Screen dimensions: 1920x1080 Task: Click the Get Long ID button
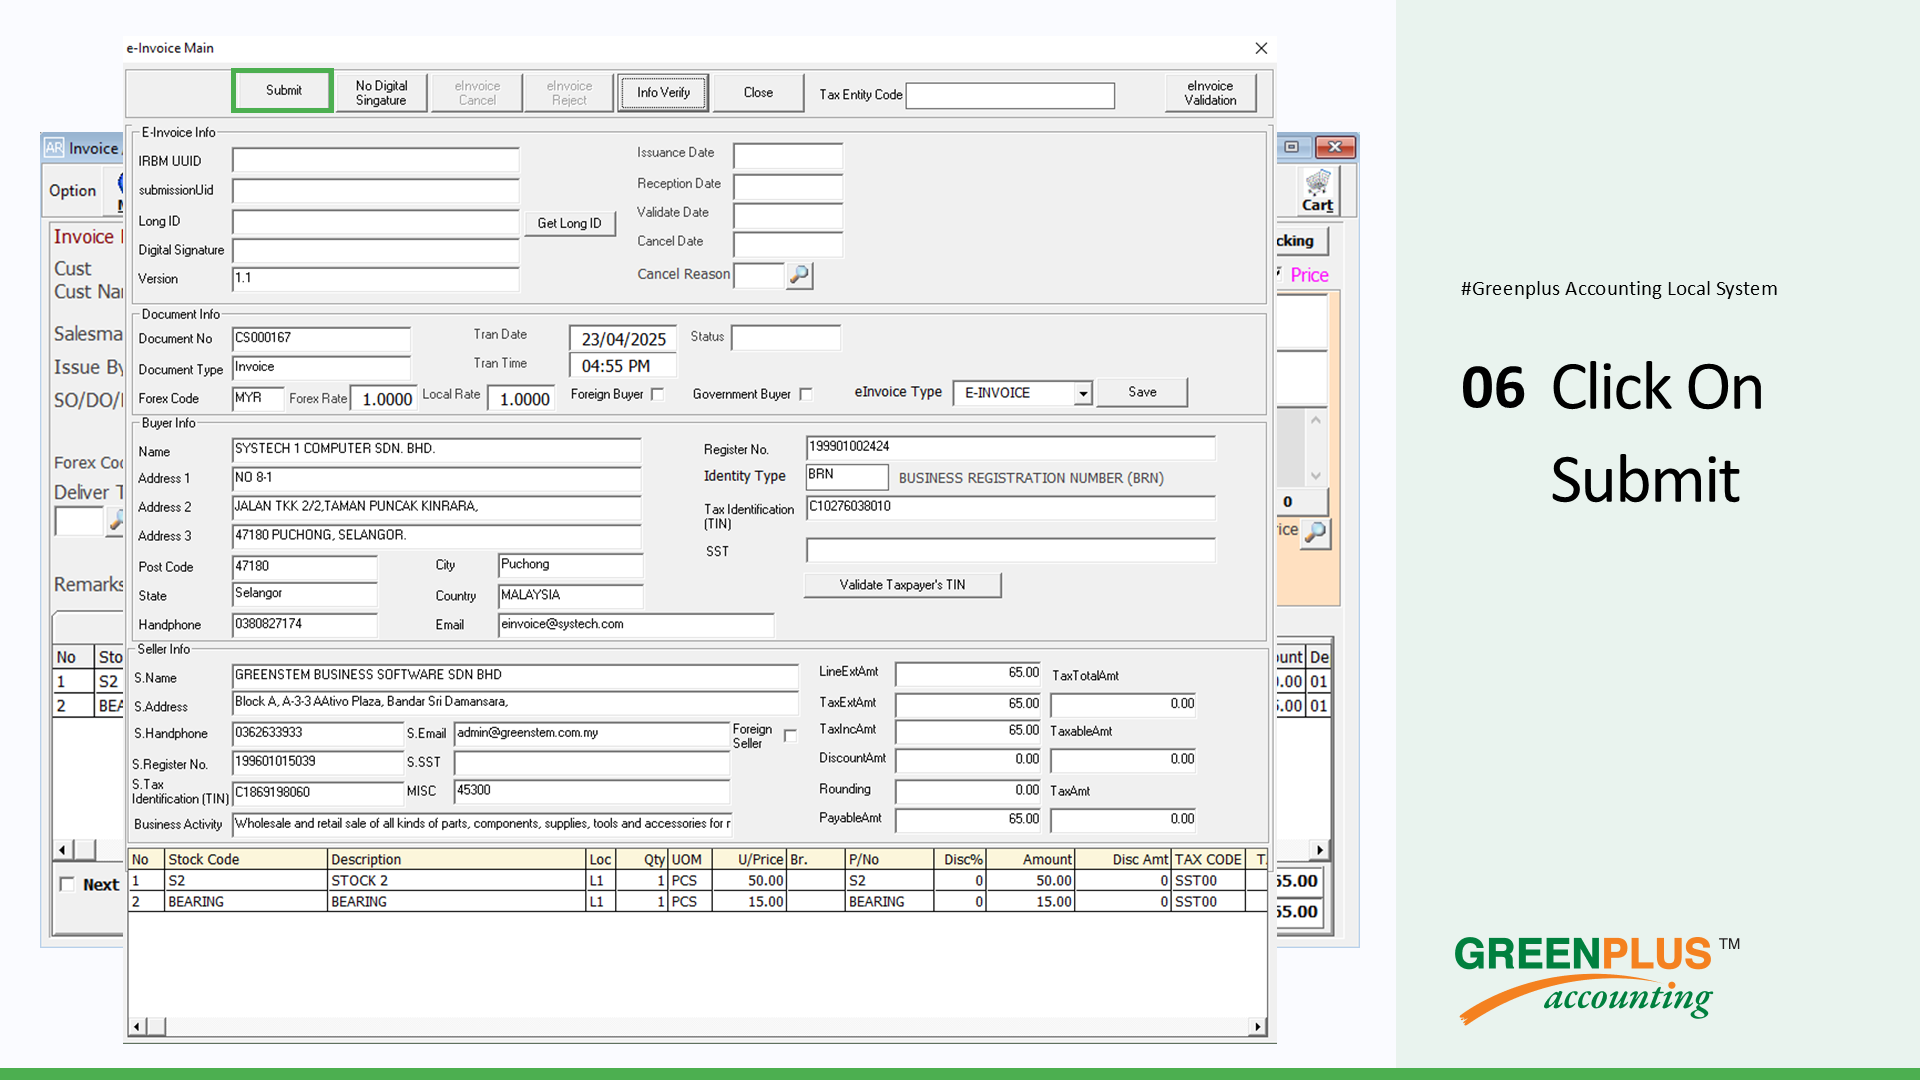point(569,223)
